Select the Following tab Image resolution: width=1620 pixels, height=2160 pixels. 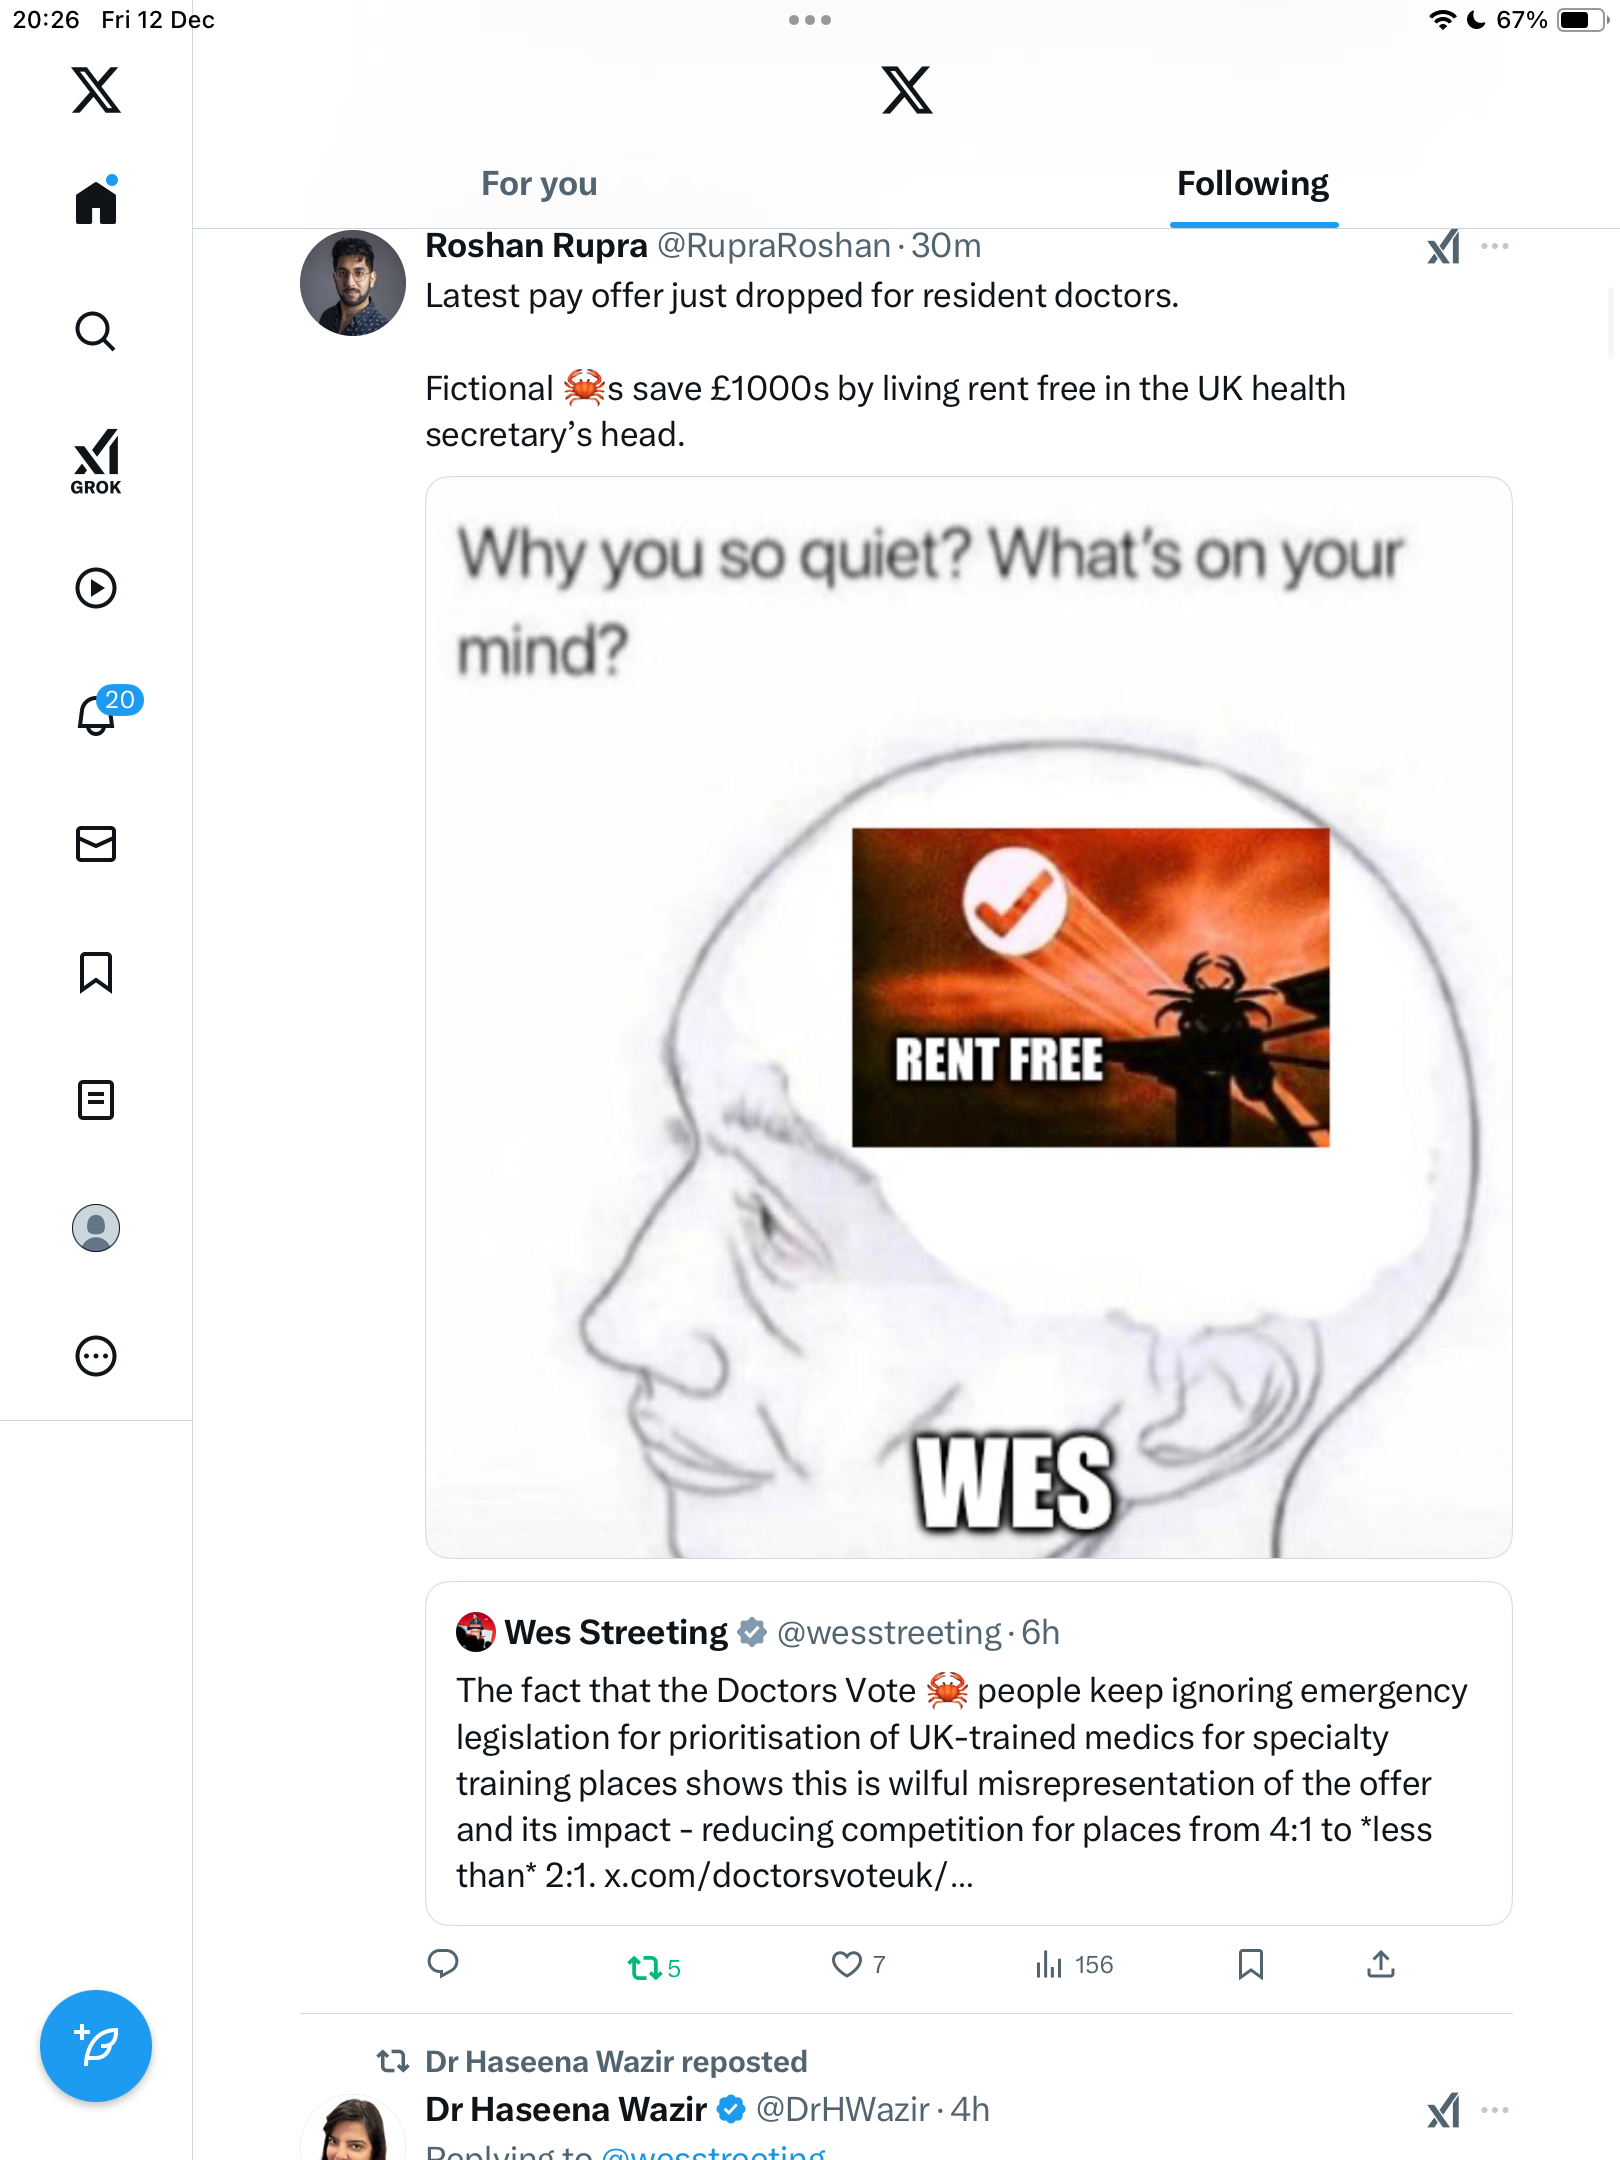point(1253,184)
